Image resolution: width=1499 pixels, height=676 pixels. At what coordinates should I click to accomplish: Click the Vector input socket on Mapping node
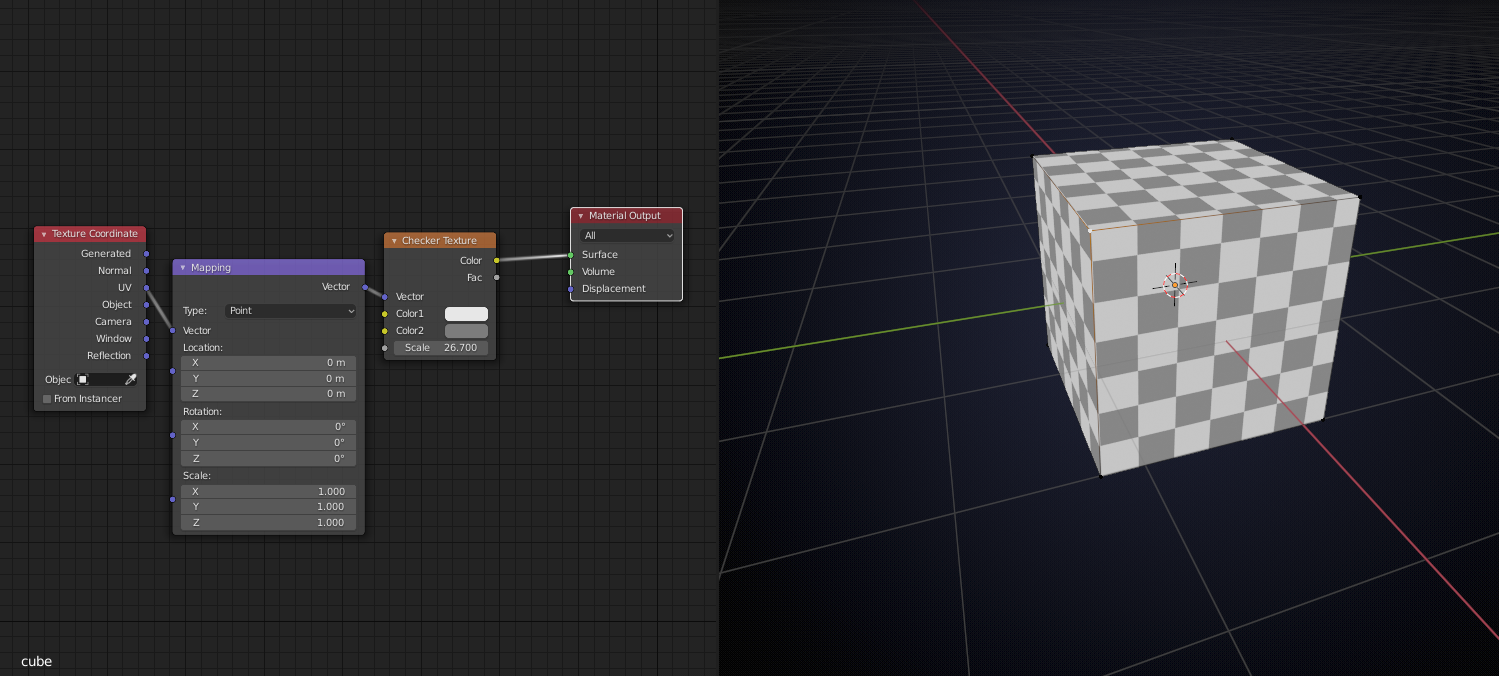tap(174, 330)
